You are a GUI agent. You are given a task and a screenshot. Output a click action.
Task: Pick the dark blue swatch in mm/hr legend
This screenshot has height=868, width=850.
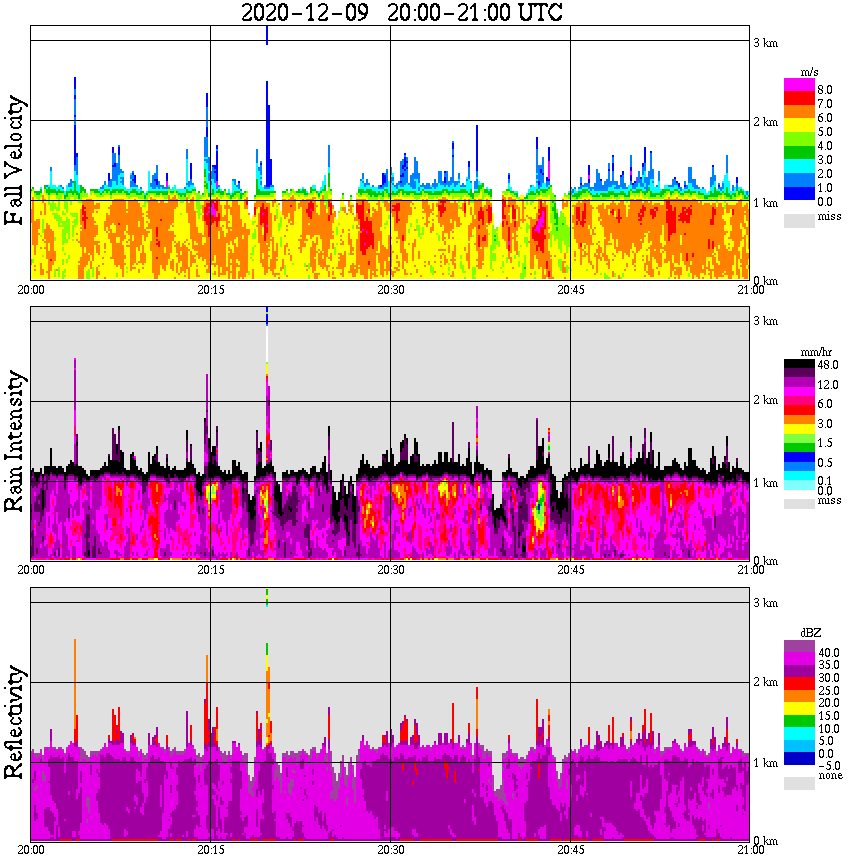[799, 457]
